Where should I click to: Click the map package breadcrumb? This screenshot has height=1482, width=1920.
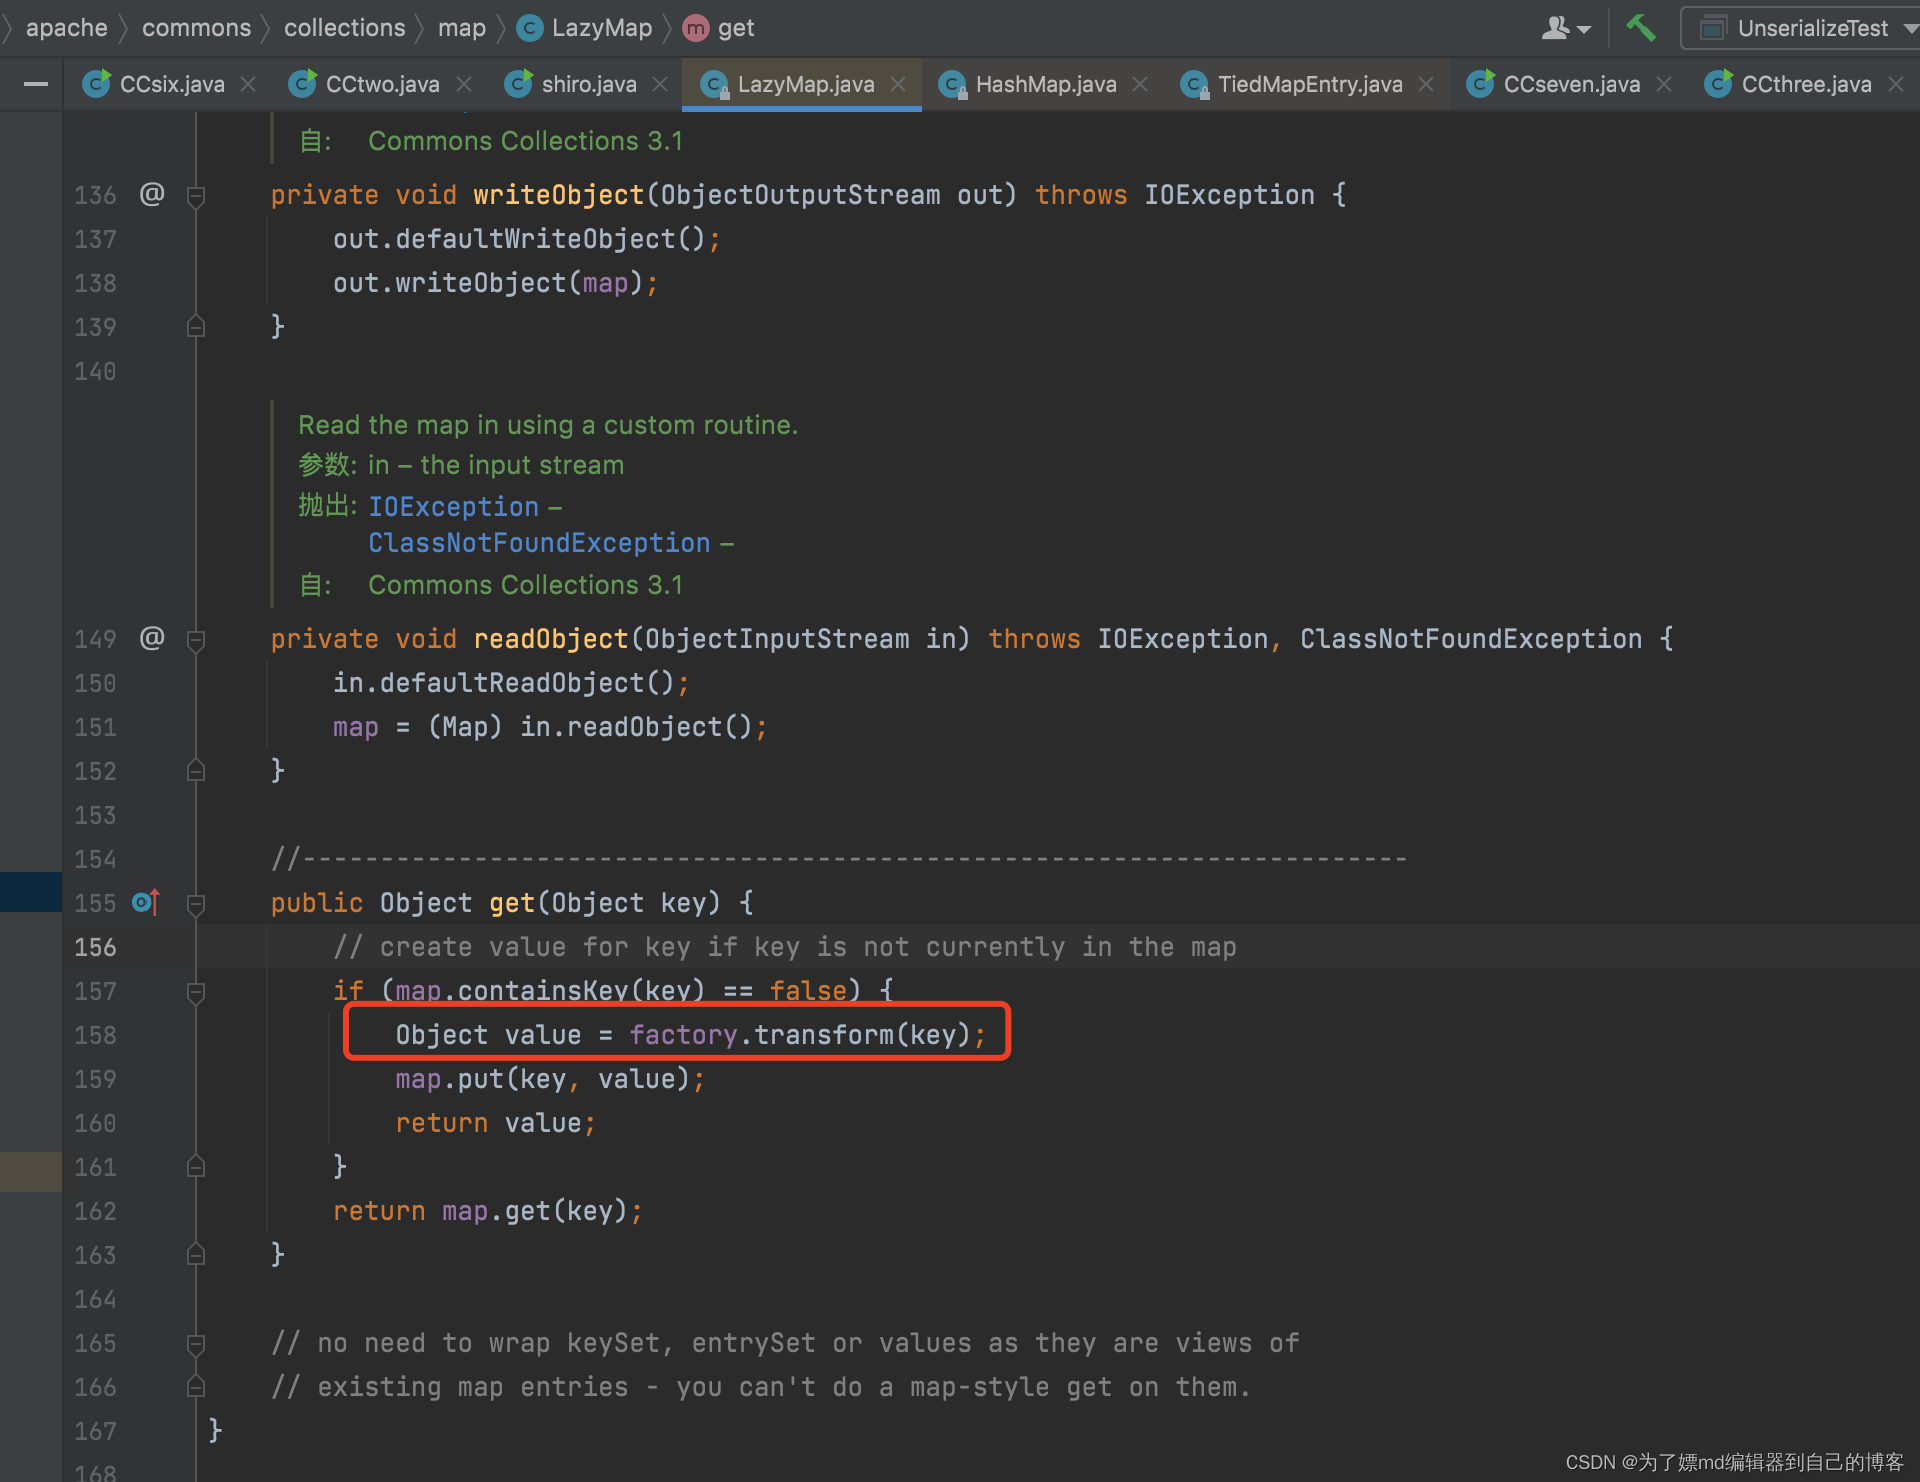(x=461, y=28)
